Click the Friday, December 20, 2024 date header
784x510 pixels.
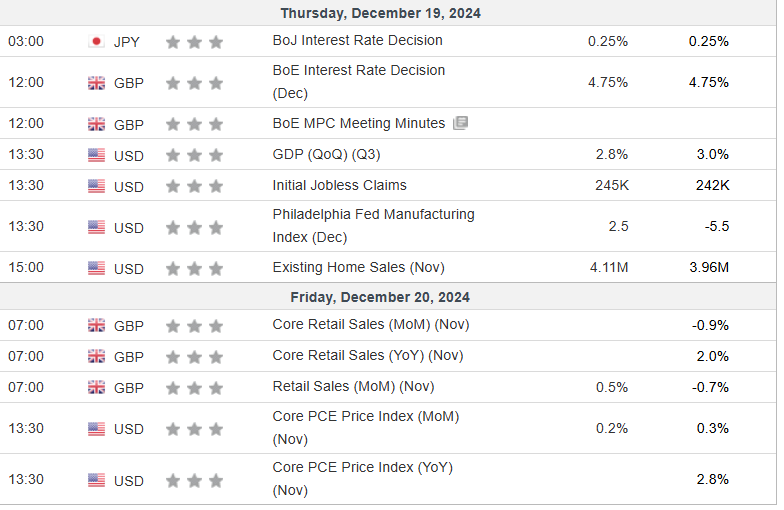pyautogui.click(x=380, y=297)
